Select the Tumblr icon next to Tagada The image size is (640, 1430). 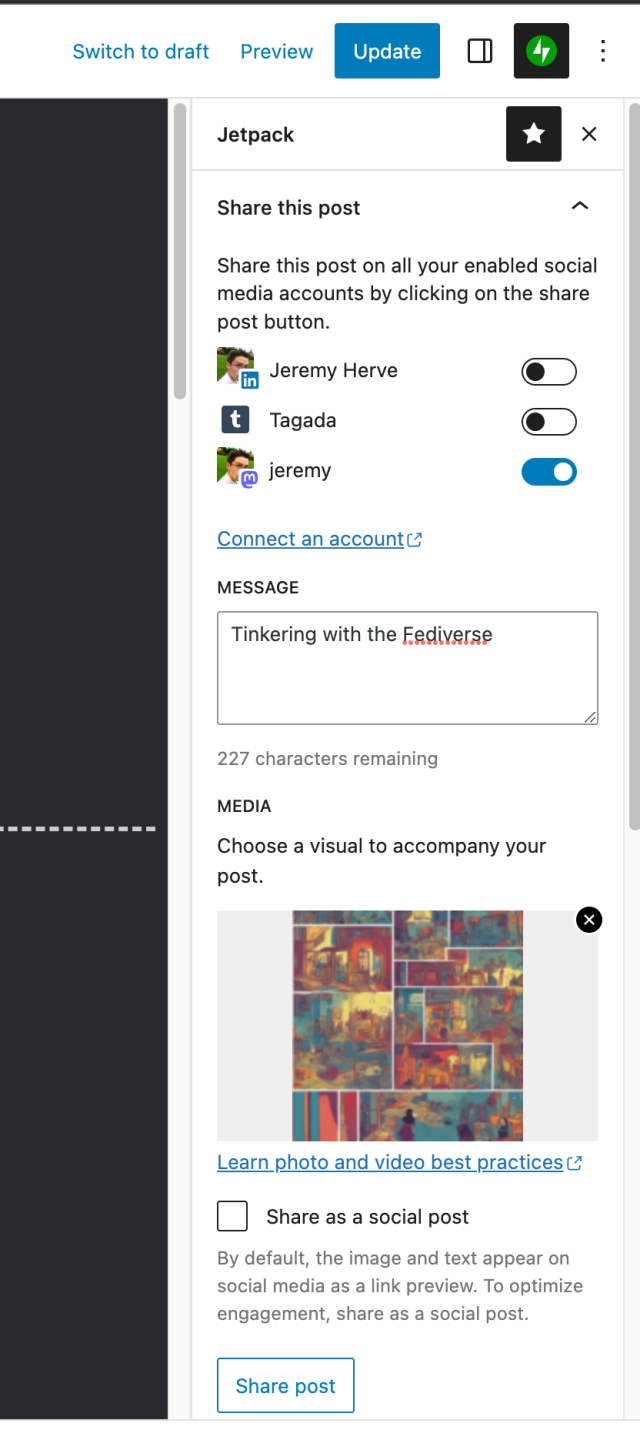(234, 419)
